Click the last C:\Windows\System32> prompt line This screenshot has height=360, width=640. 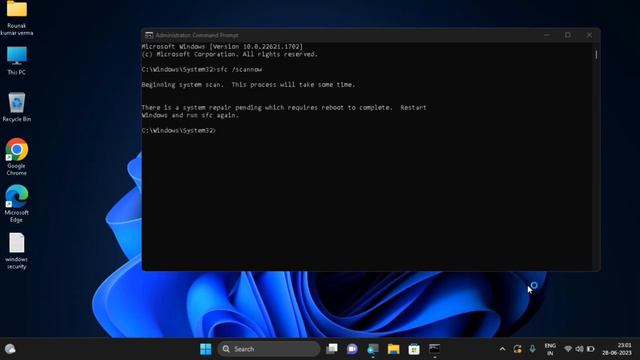pos(179,130)
